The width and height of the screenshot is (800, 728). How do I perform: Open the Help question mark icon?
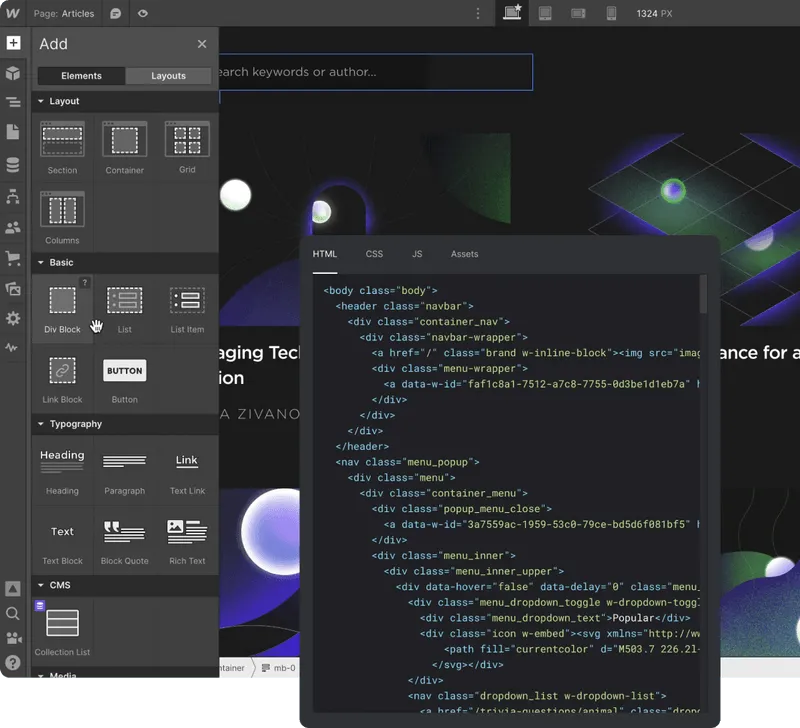pyautogui.click(x=13, y=662)
